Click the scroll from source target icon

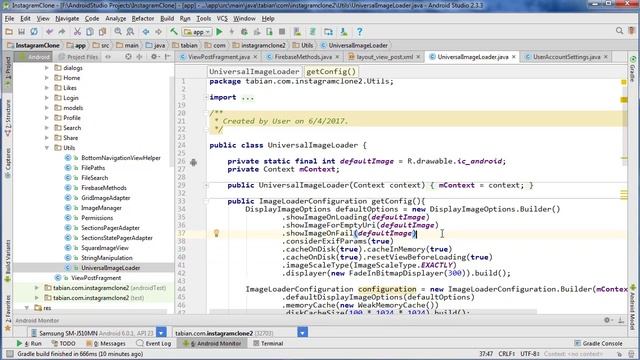[x=128, y=57]
